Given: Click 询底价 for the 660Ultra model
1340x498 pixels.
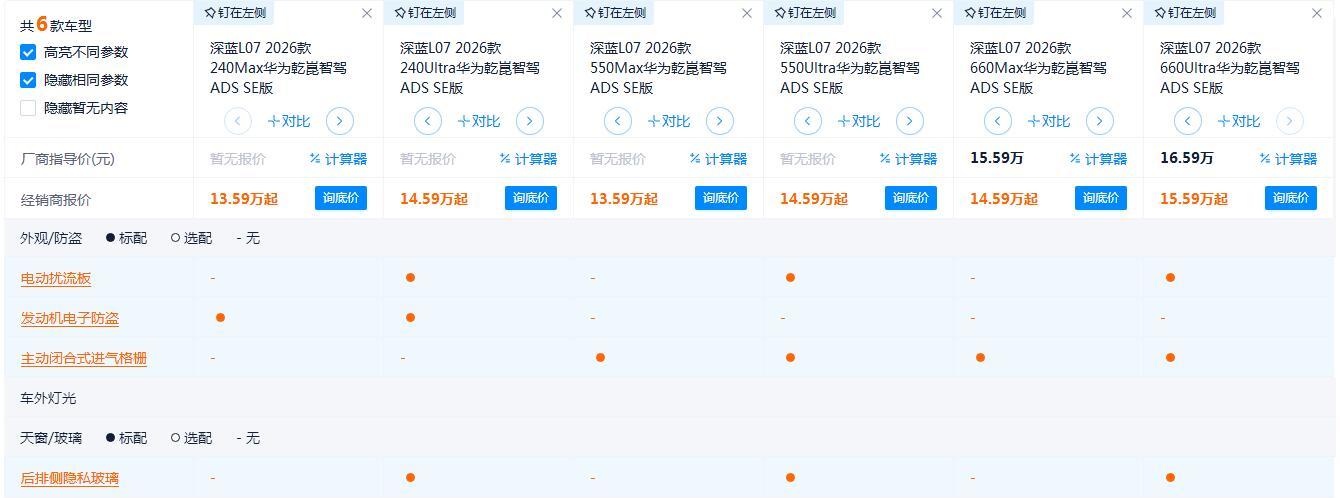Looking at the screenshot, I should [x=1291, y=198].
